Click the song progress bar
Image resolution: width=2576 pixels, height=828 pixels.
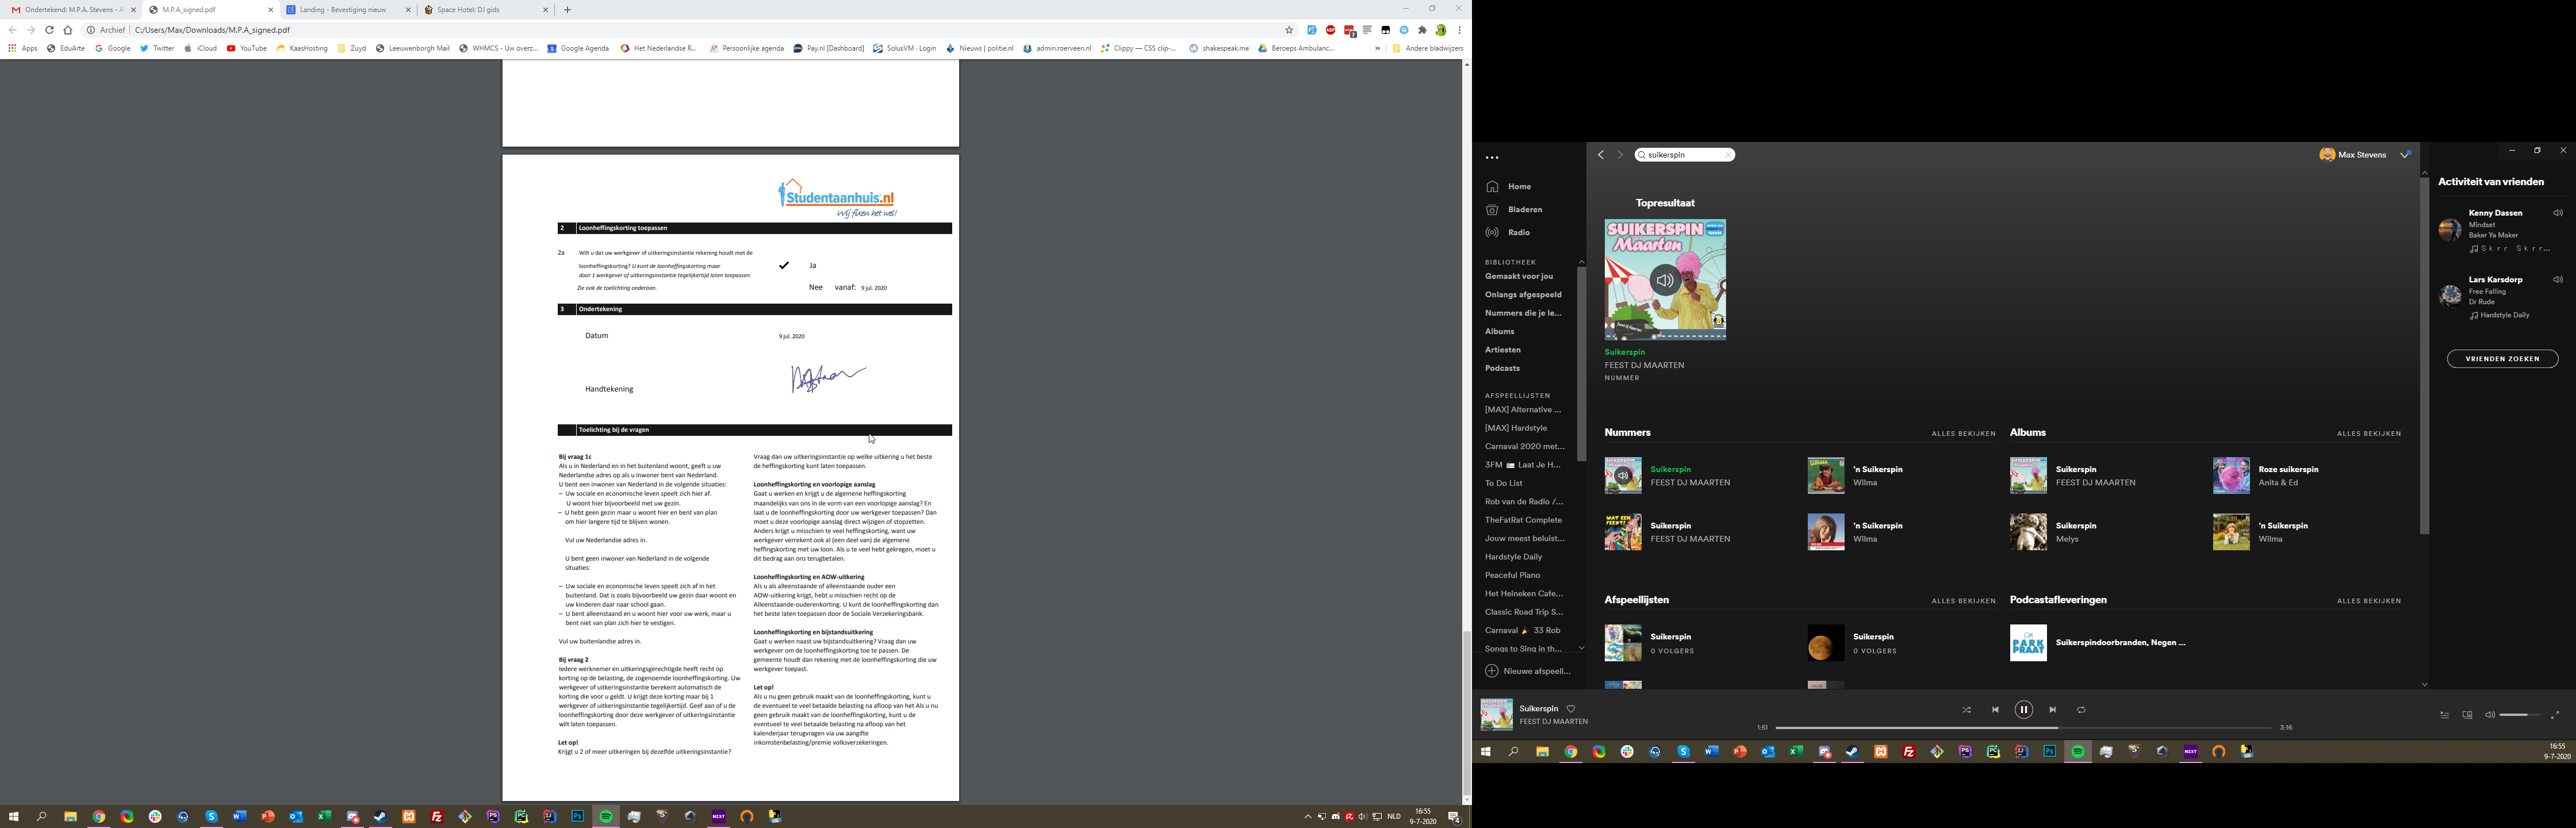click(2023, 728)
